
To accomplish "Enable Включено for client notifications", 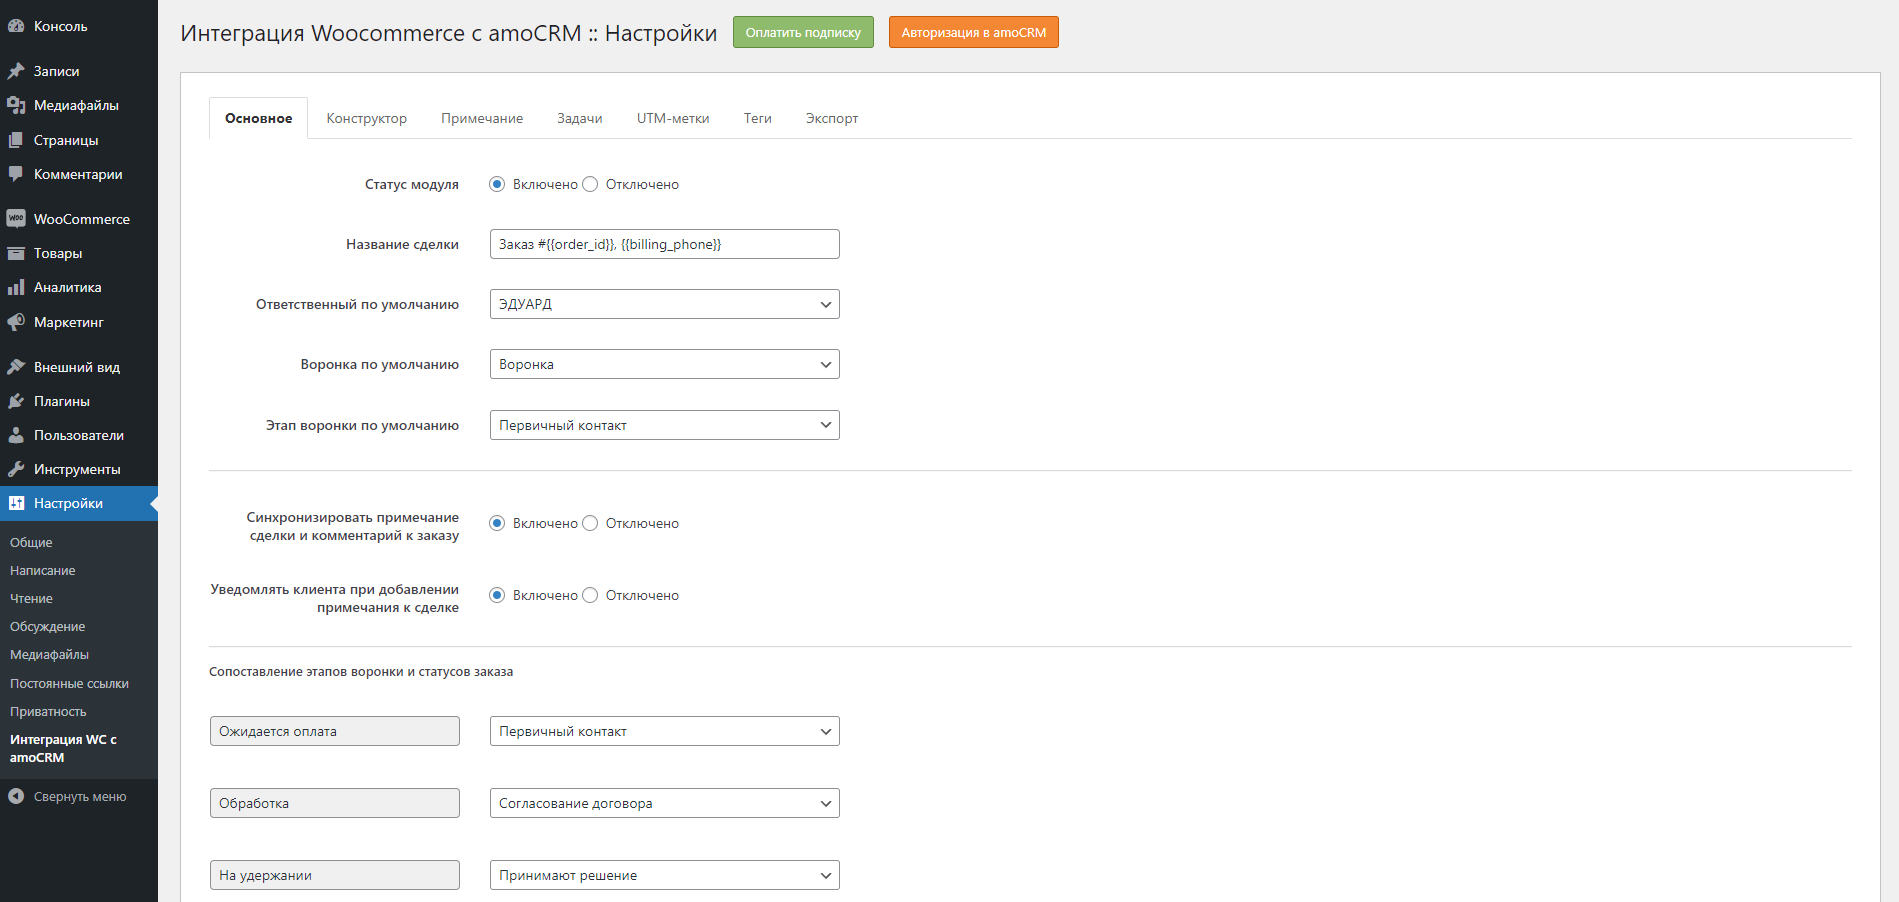I will (x=497, y=595).
